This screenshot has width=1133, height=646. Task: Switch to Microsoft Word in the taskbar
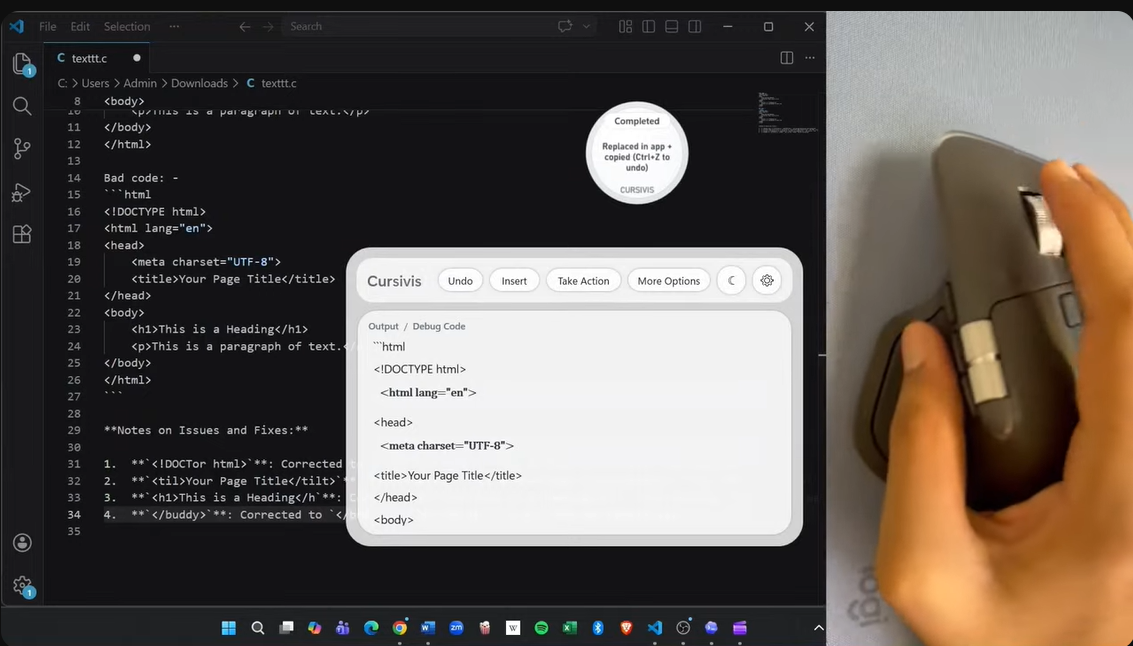pyautogui.click(x=428, y=628)
